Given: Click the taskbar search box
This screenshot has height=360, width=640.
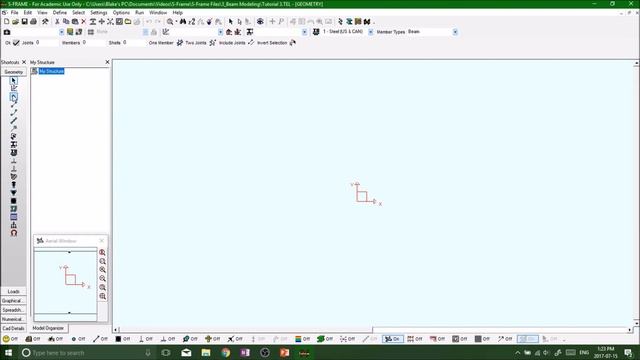Looking at the screenshot, I should (x=87, y=353).
